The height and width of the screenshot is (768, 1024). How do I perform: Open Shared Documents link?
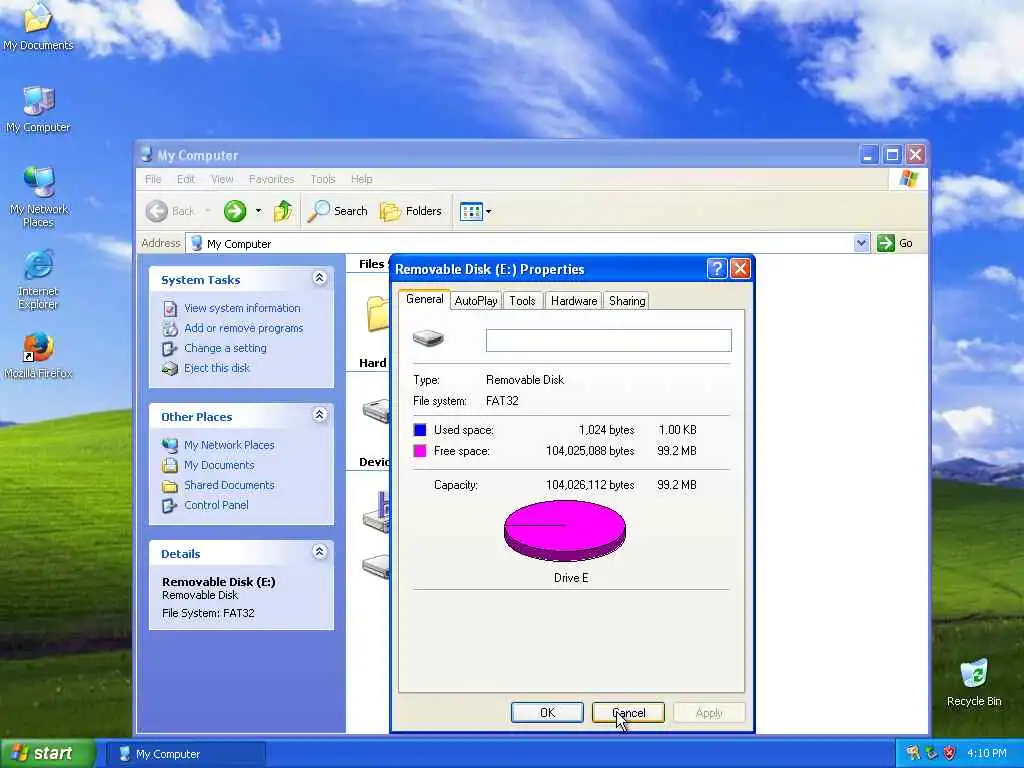[x=229, y=485]
